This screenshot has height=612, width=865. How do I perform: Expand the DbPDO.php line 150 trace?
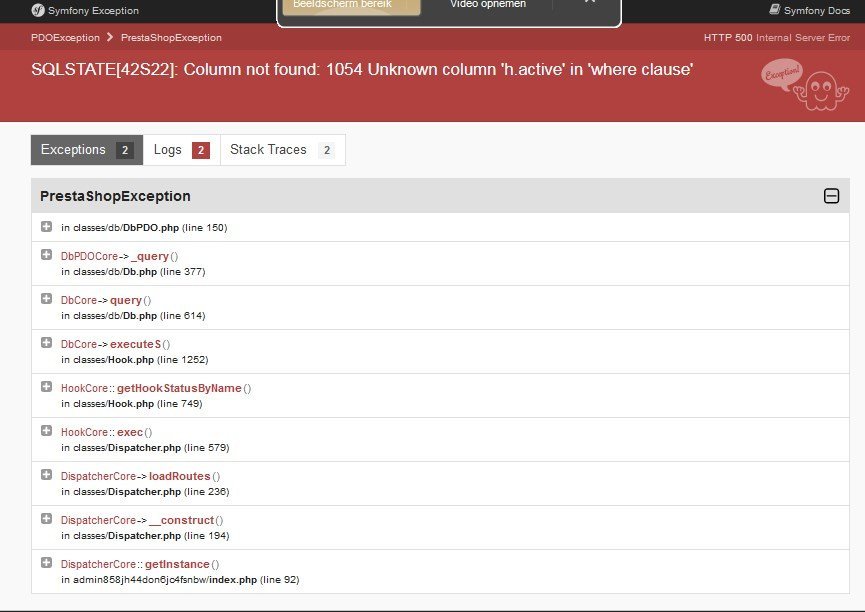(x=46, y=227)
